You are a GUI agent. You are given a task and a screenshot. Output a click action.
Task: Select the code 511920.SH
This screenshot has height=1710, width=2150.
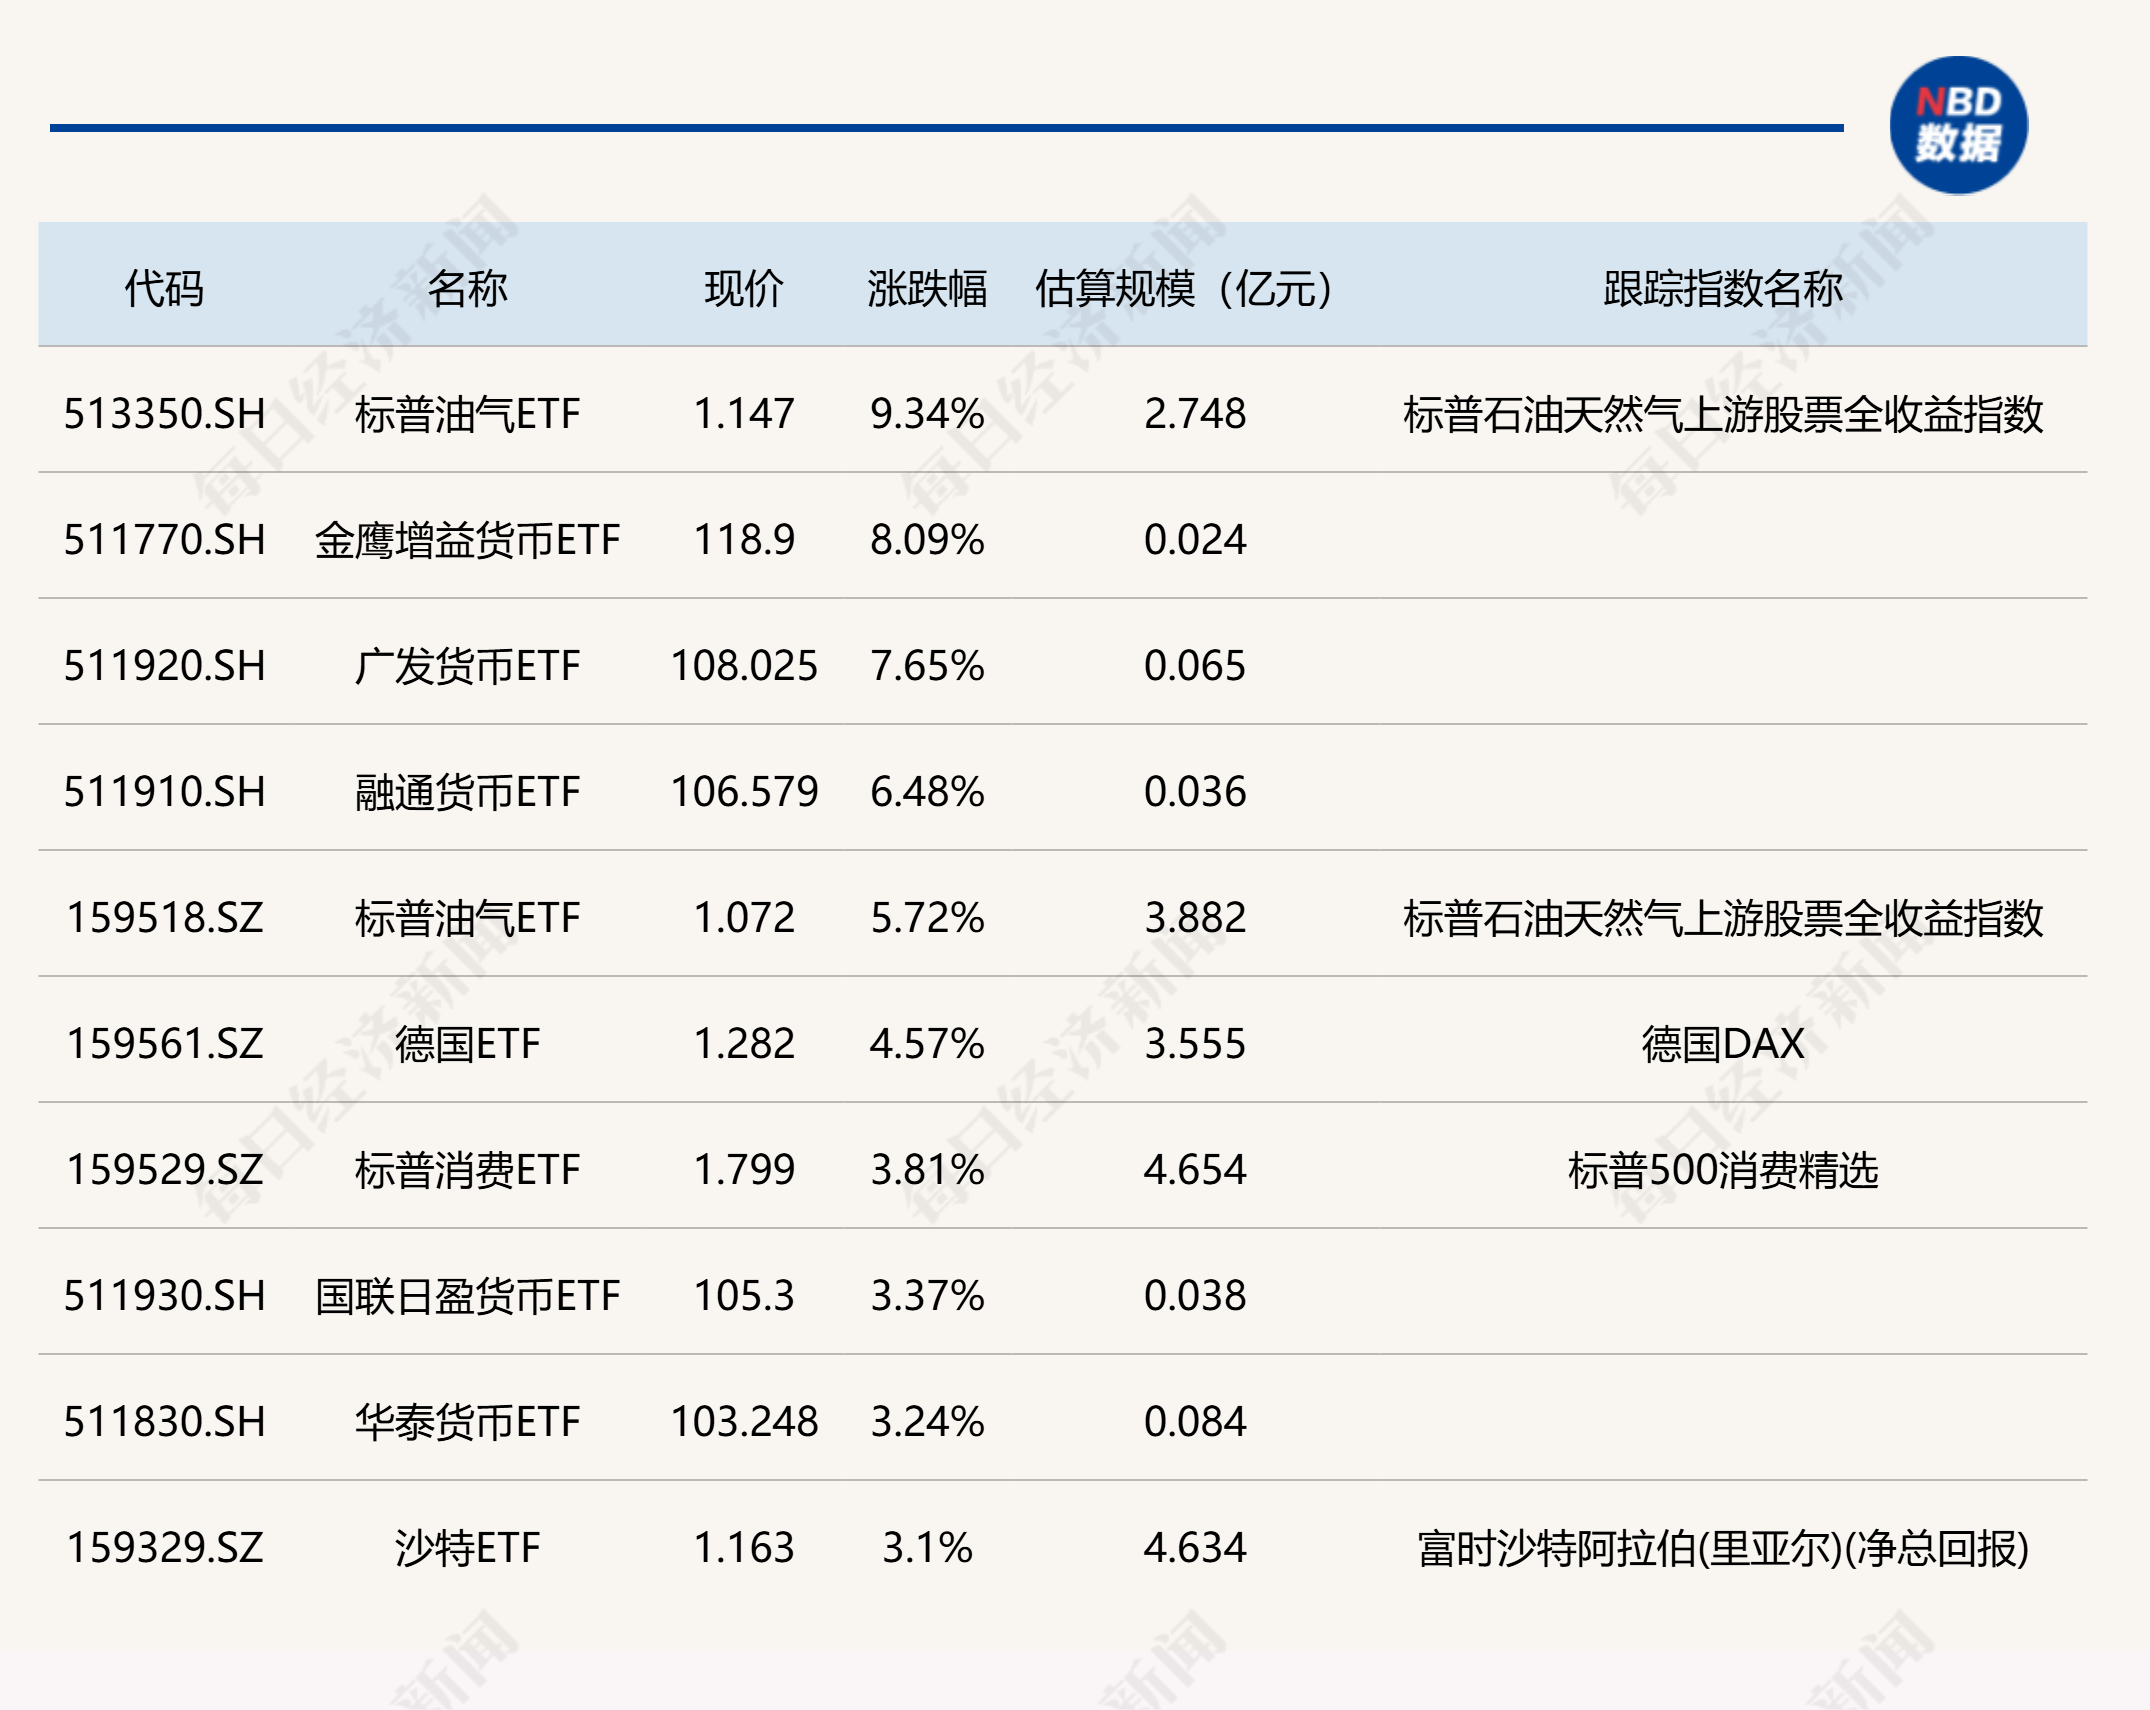point(164,666)
